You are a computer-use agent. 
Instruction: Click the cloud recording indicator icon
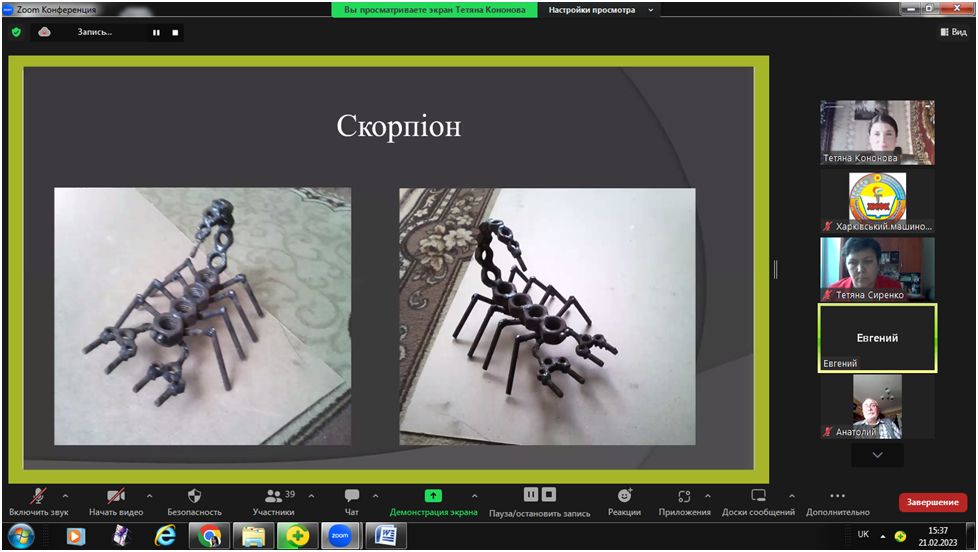click(44, 32)
